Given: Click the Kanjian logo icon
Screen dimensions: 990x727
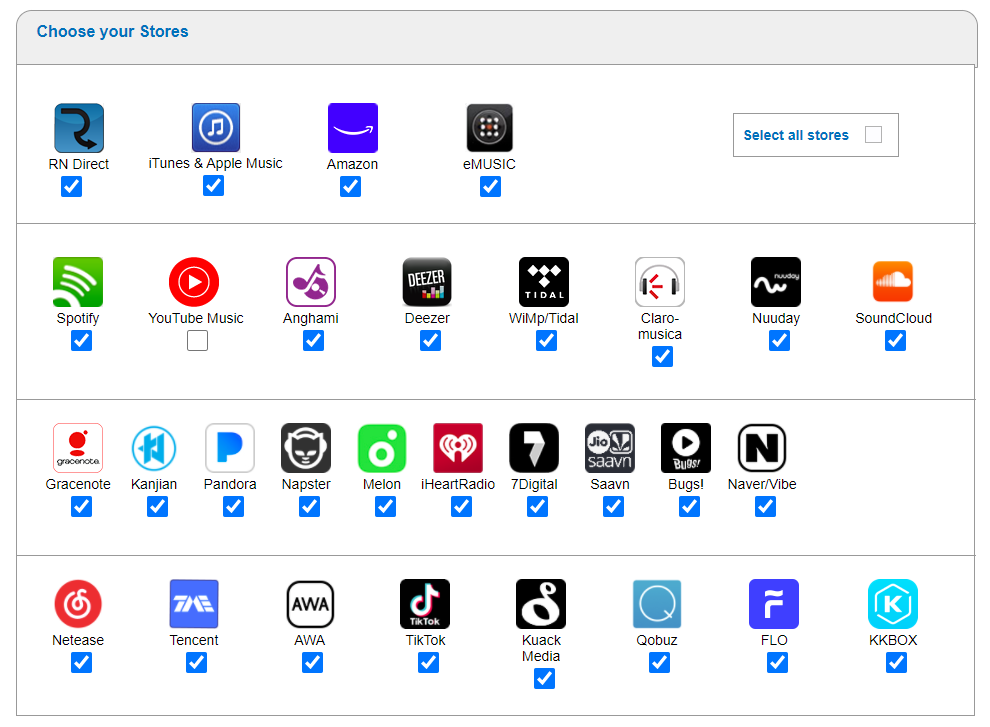Looking at the screenshot, I should click(x=153, y=448).
